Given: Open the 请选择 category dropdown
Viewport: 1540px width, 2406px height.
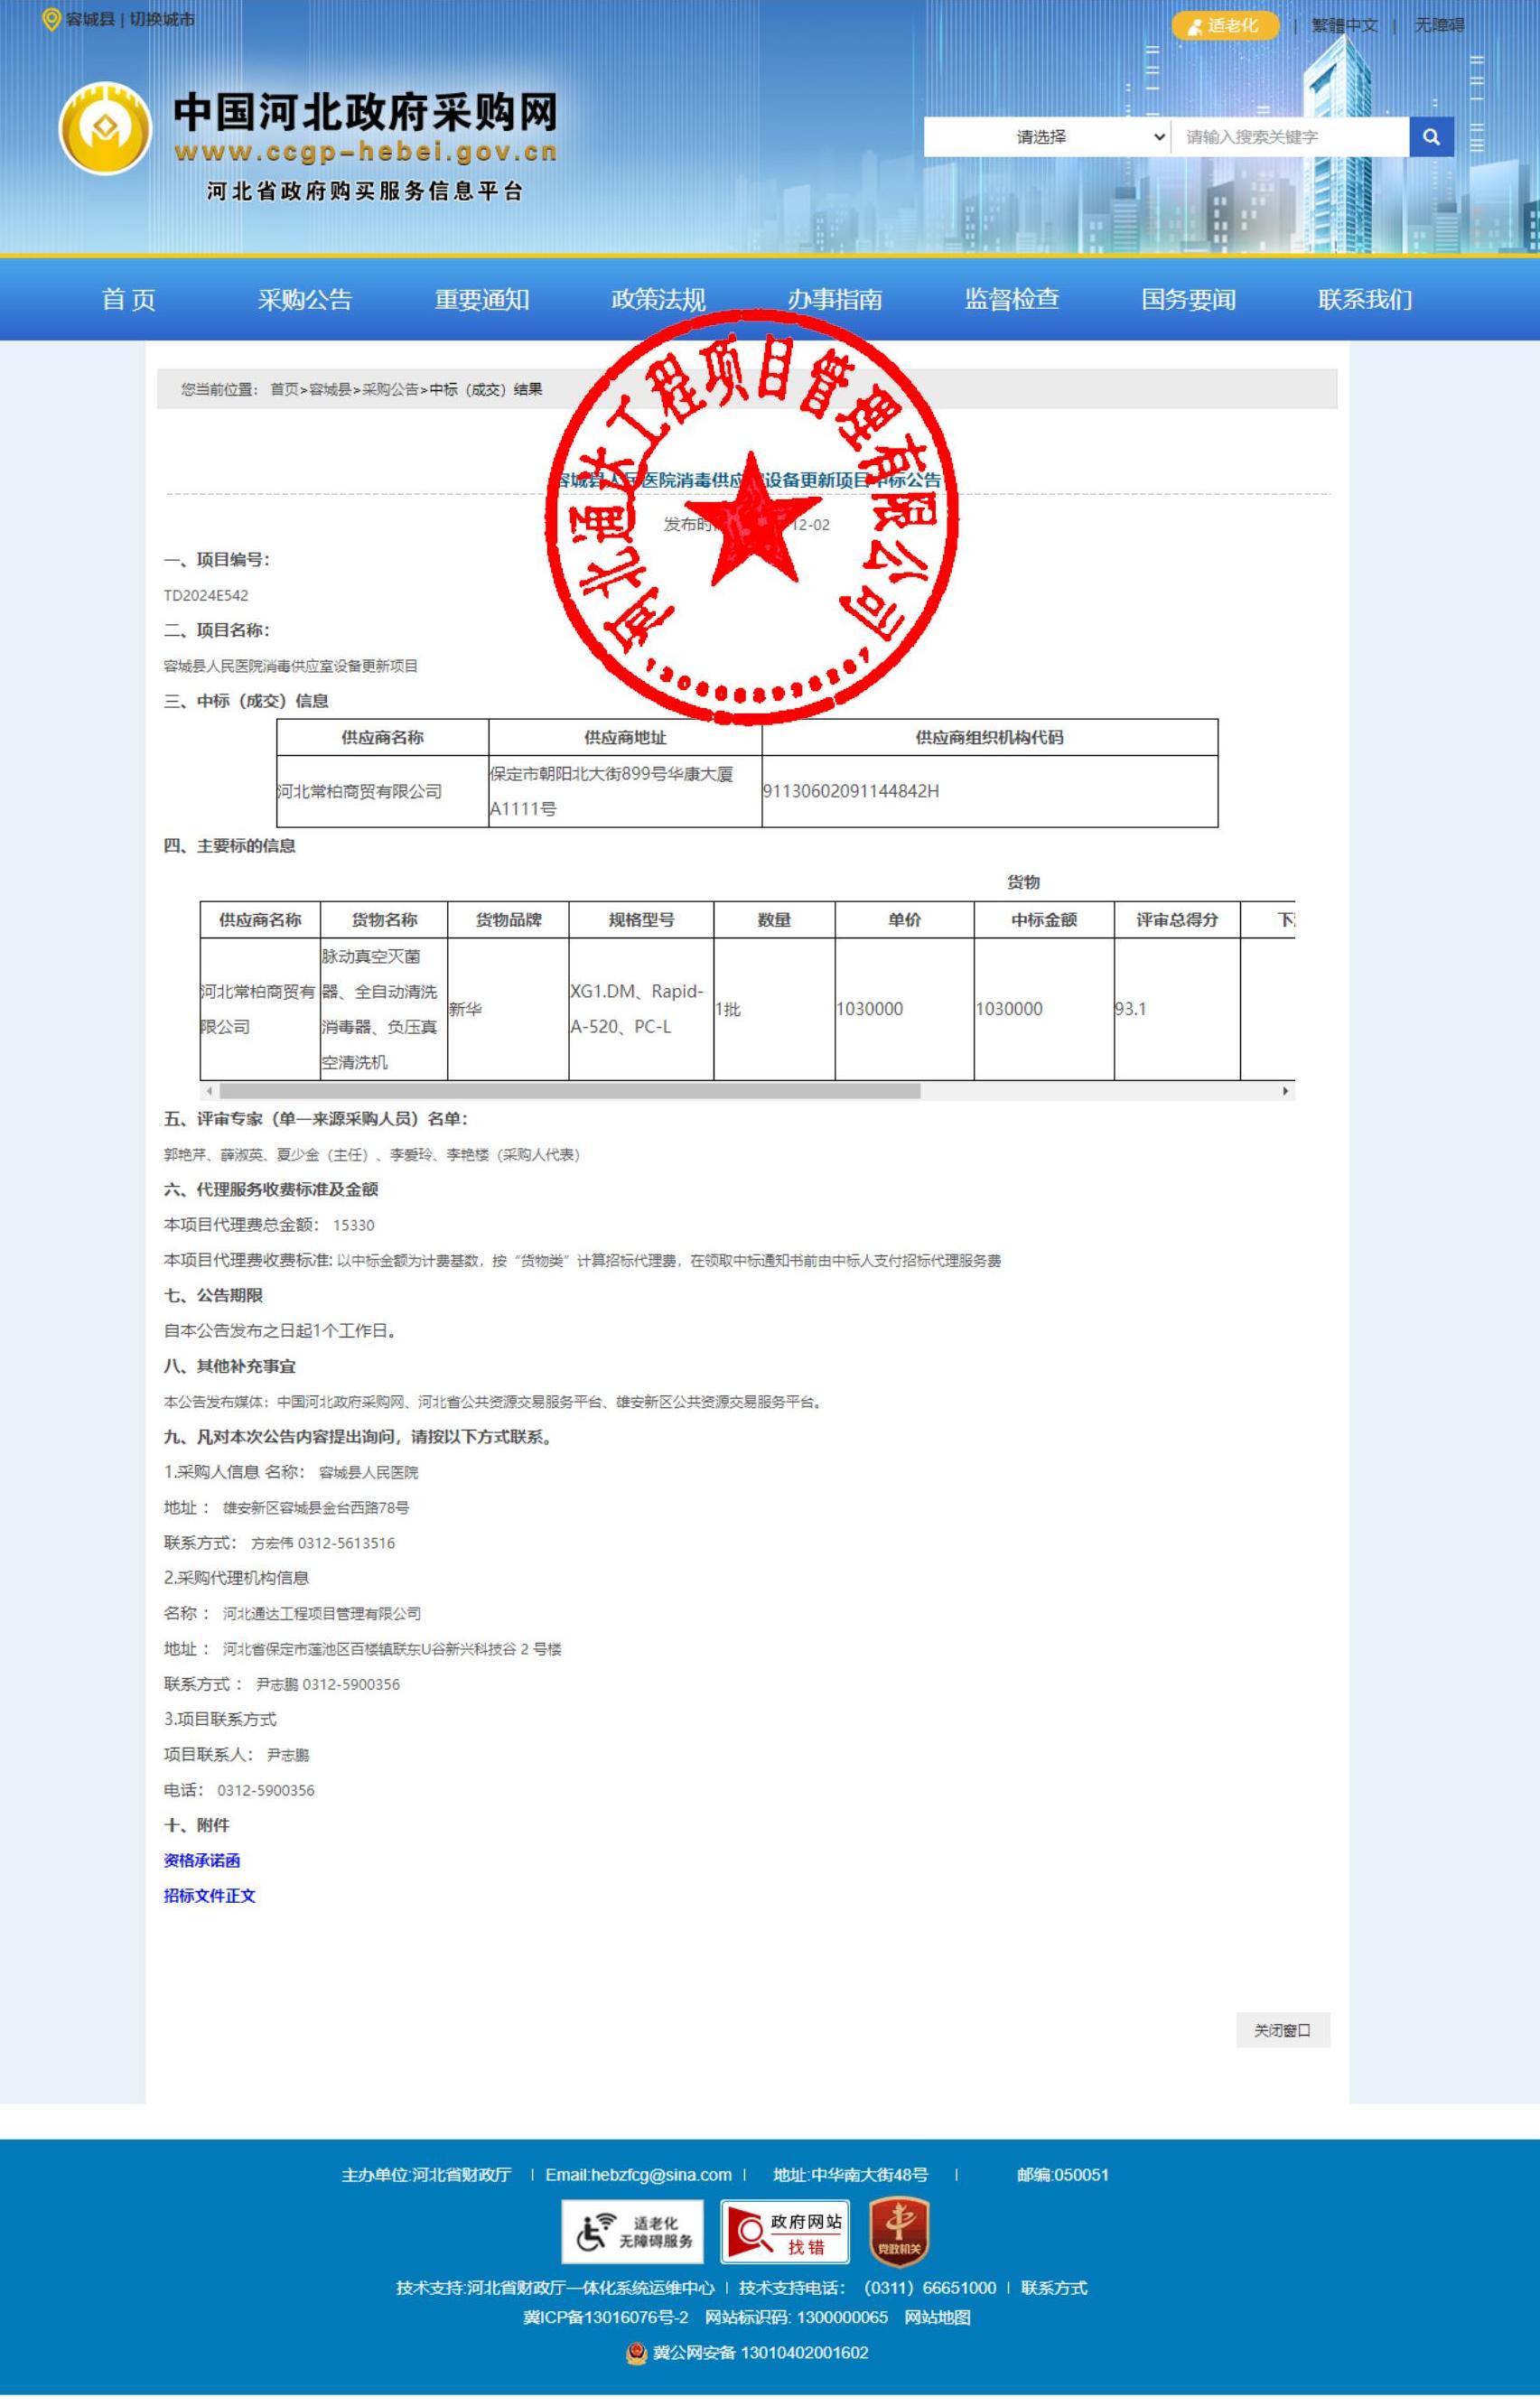Looking at the screenshot, I should pyautogui.click(x=1047, y=137).
